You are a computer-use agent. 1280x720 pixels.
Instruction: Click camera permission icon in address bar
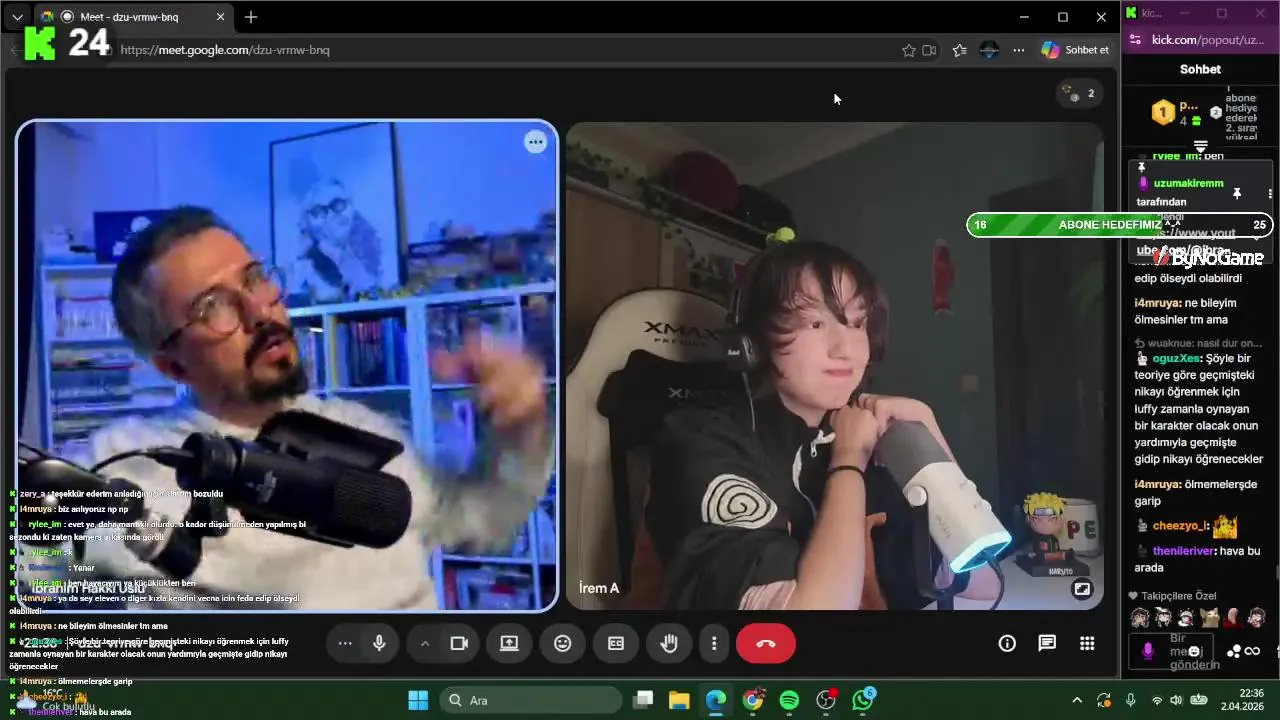[929, 50]
